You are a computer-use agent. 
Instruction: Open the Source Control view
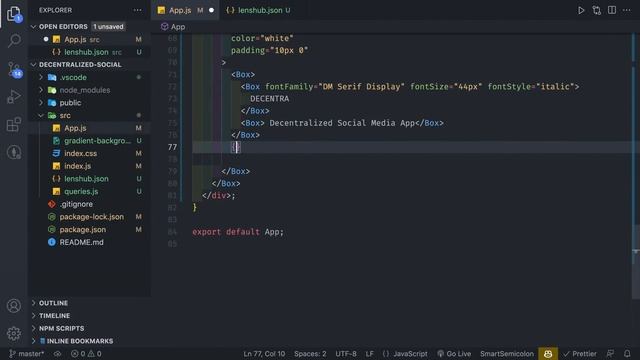(x=14, y=69)
